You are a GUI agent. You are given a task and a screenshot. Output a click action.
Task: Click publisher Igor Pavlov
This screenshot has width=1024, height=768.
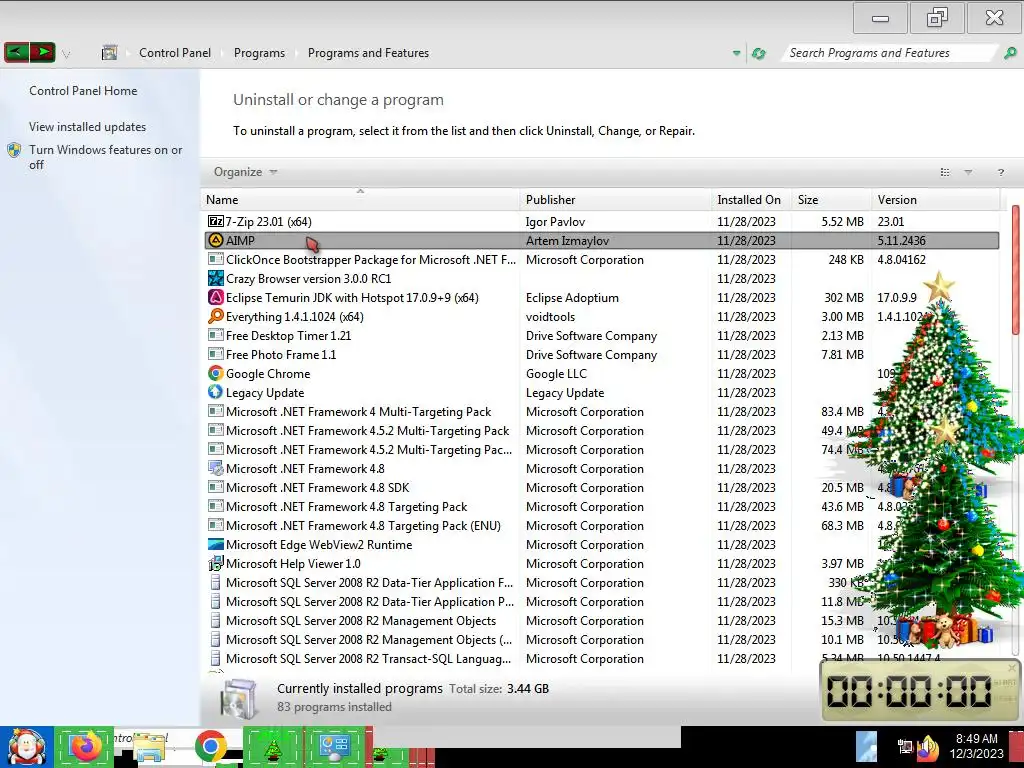click(555, 221)
